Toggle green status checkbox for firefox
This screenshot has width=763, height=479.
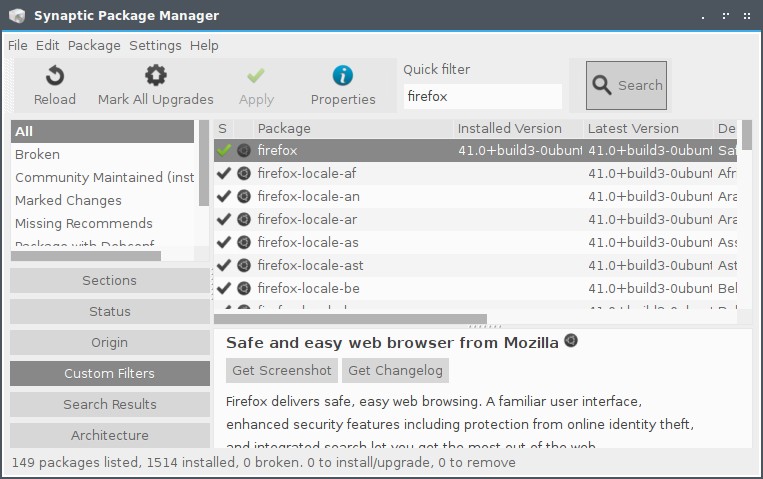point(224,150)
